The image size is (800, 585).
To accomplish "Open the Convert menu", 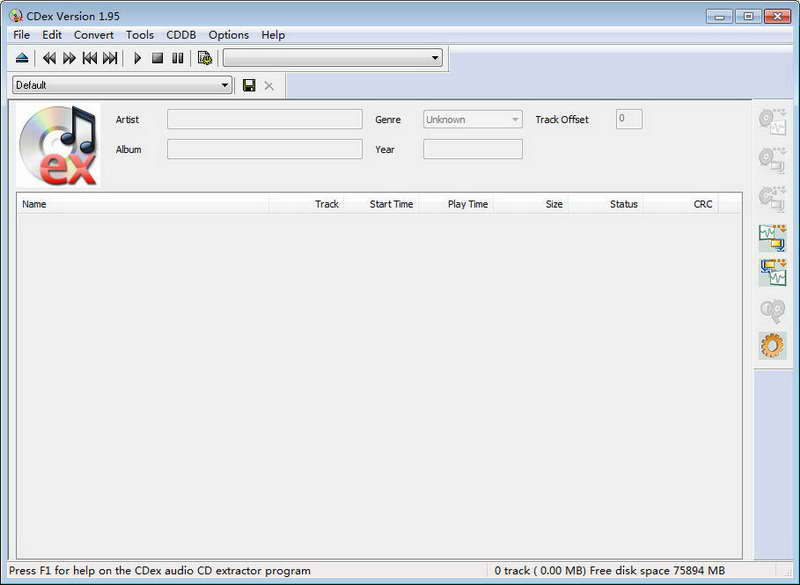I will point(94,35).
